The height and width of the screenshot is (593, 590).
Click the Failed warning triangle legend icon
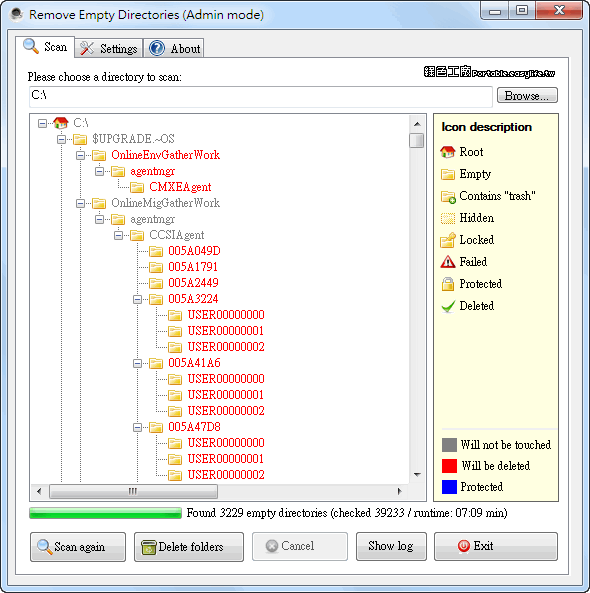448,262
